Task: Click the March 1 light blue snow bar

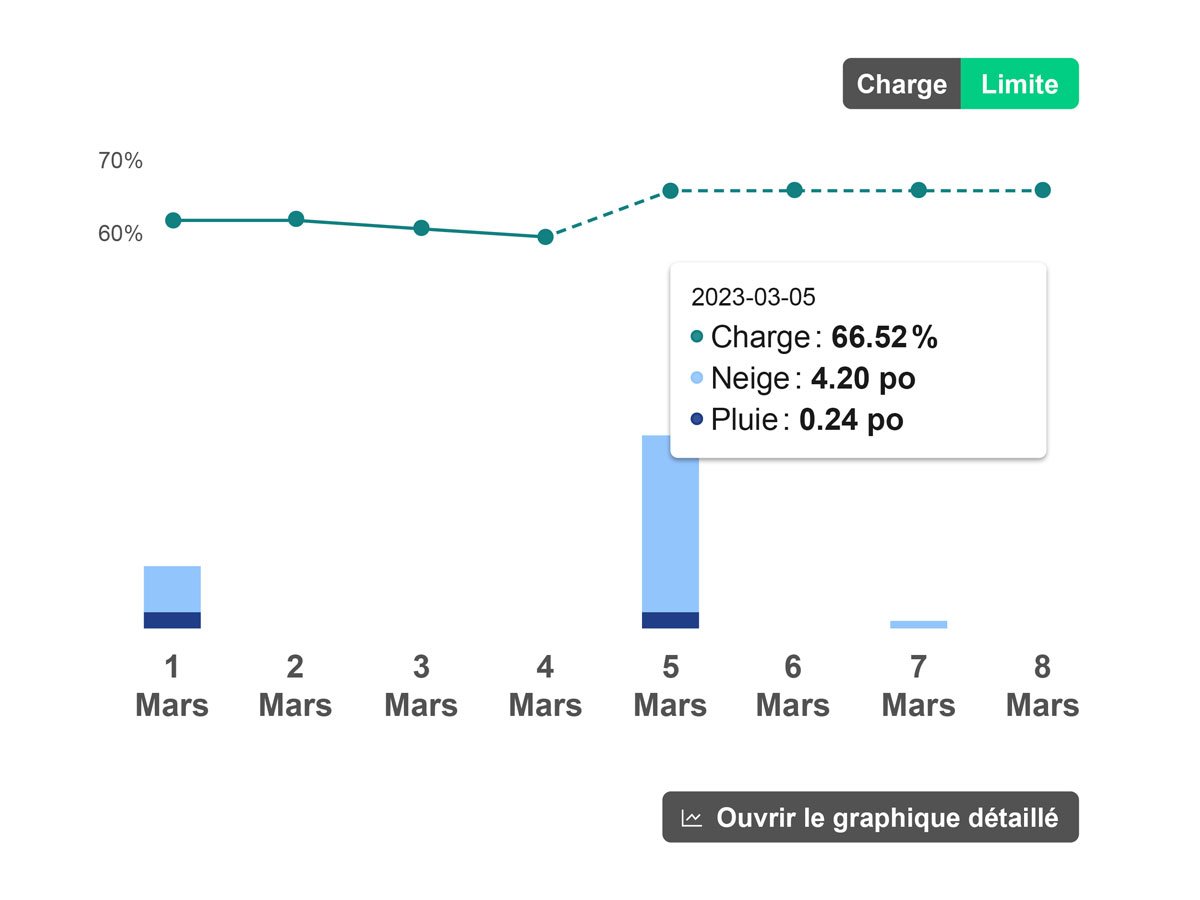Action: point(172,589)
